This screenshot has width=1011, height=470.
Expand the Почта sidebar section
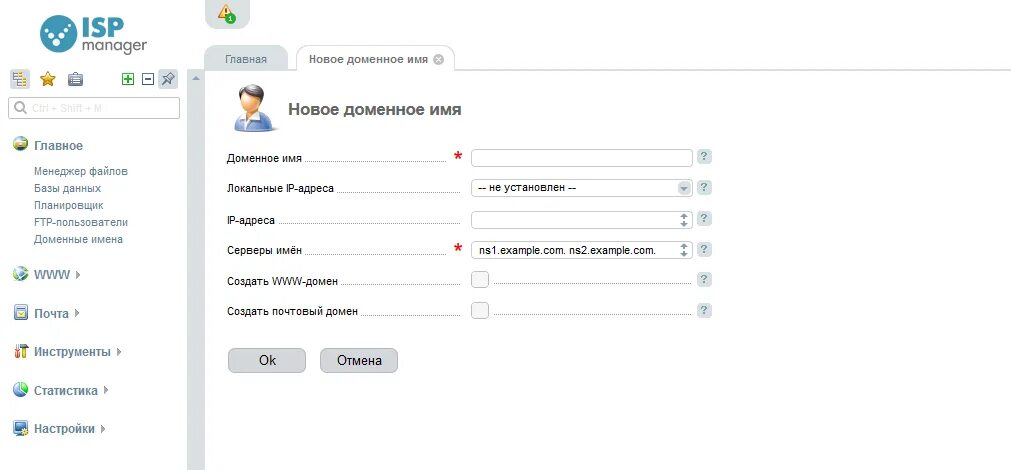[54, 313]
